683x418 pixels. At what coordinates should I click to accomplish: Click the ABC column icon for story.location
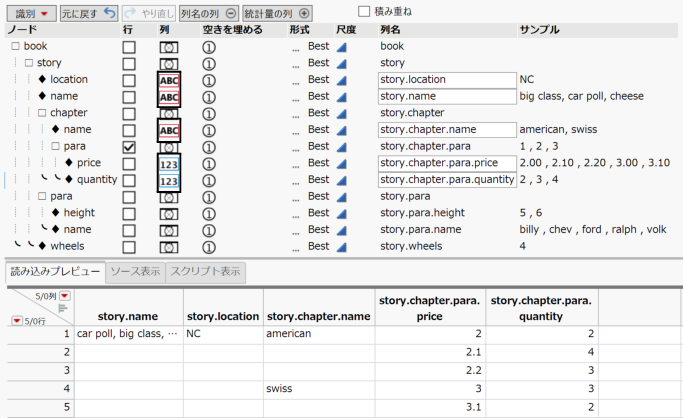[169, 80]
